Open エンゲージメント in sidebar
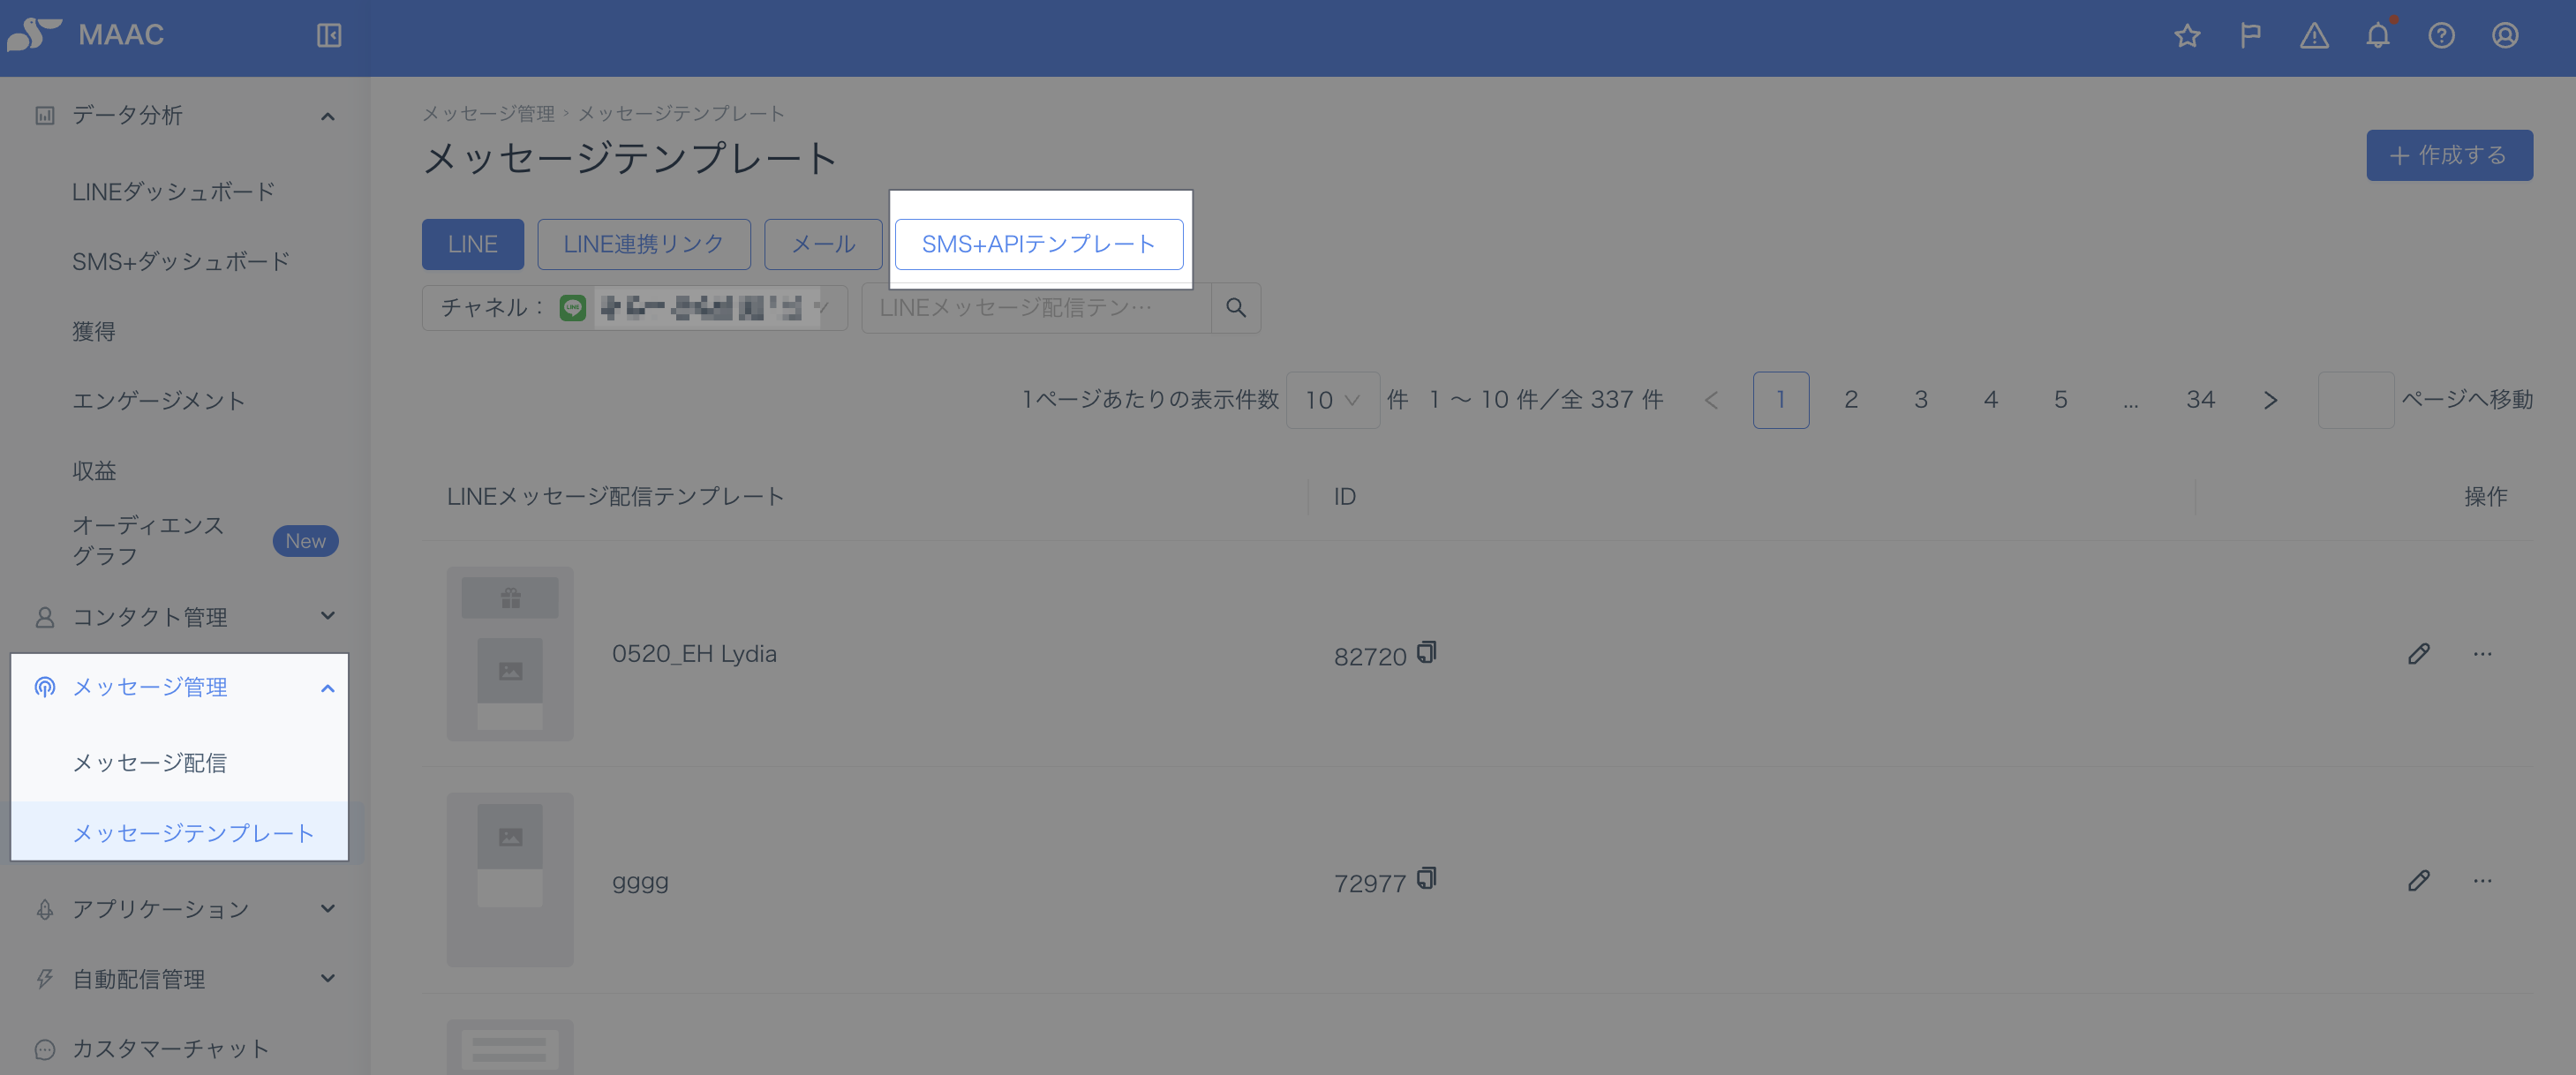 (x=158, y=401)
